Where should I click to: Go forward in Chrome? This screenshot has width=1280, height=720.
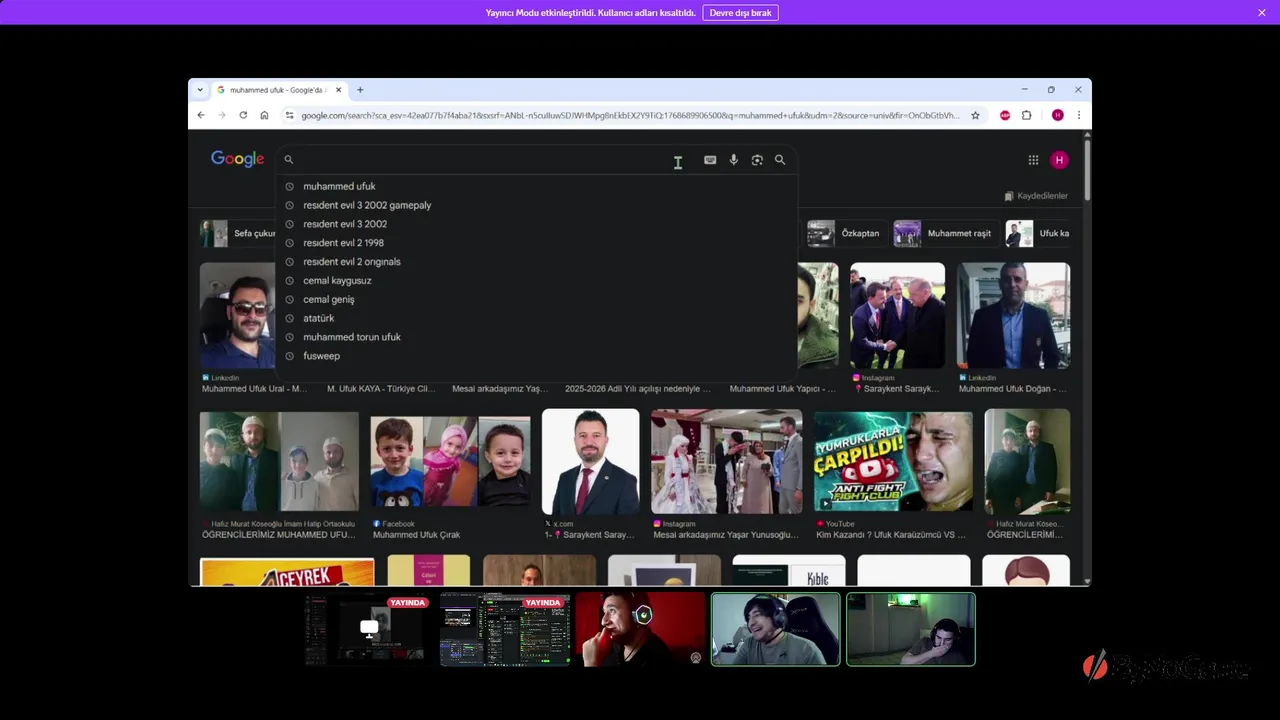222,115
